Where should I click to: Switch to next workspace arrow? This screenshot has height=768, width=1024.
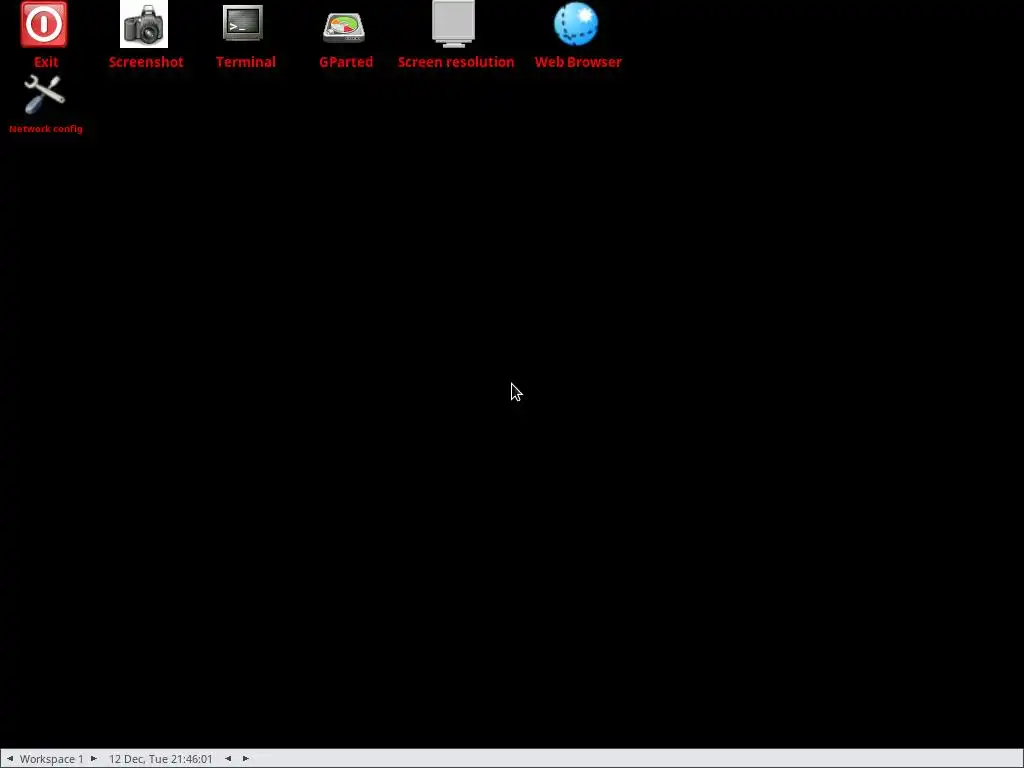tap(93, 758)
